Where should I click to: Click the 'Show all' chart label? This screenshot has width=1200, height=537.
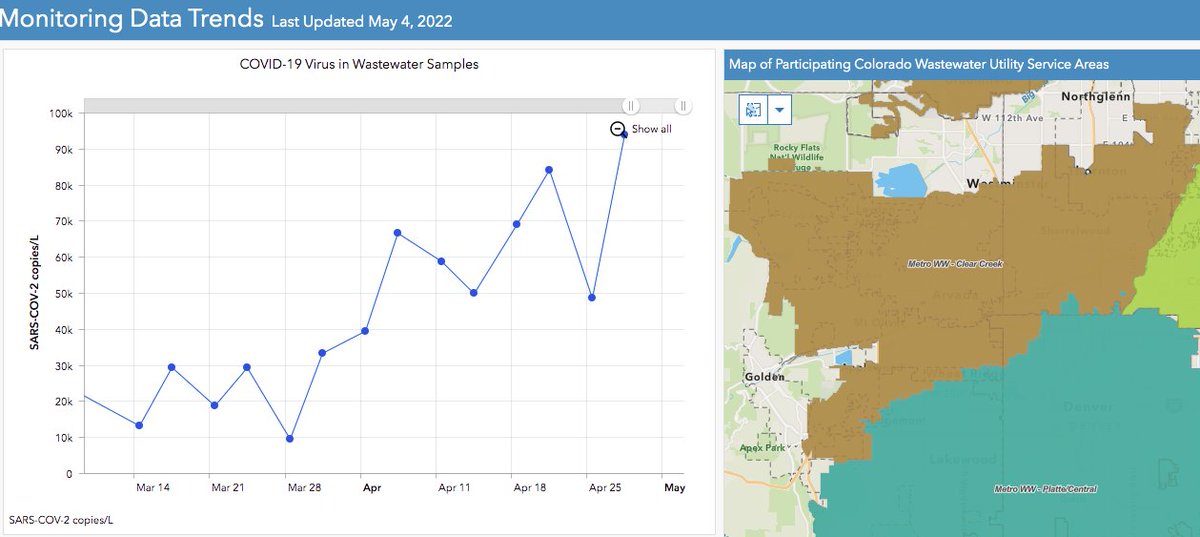click(651, 129)
